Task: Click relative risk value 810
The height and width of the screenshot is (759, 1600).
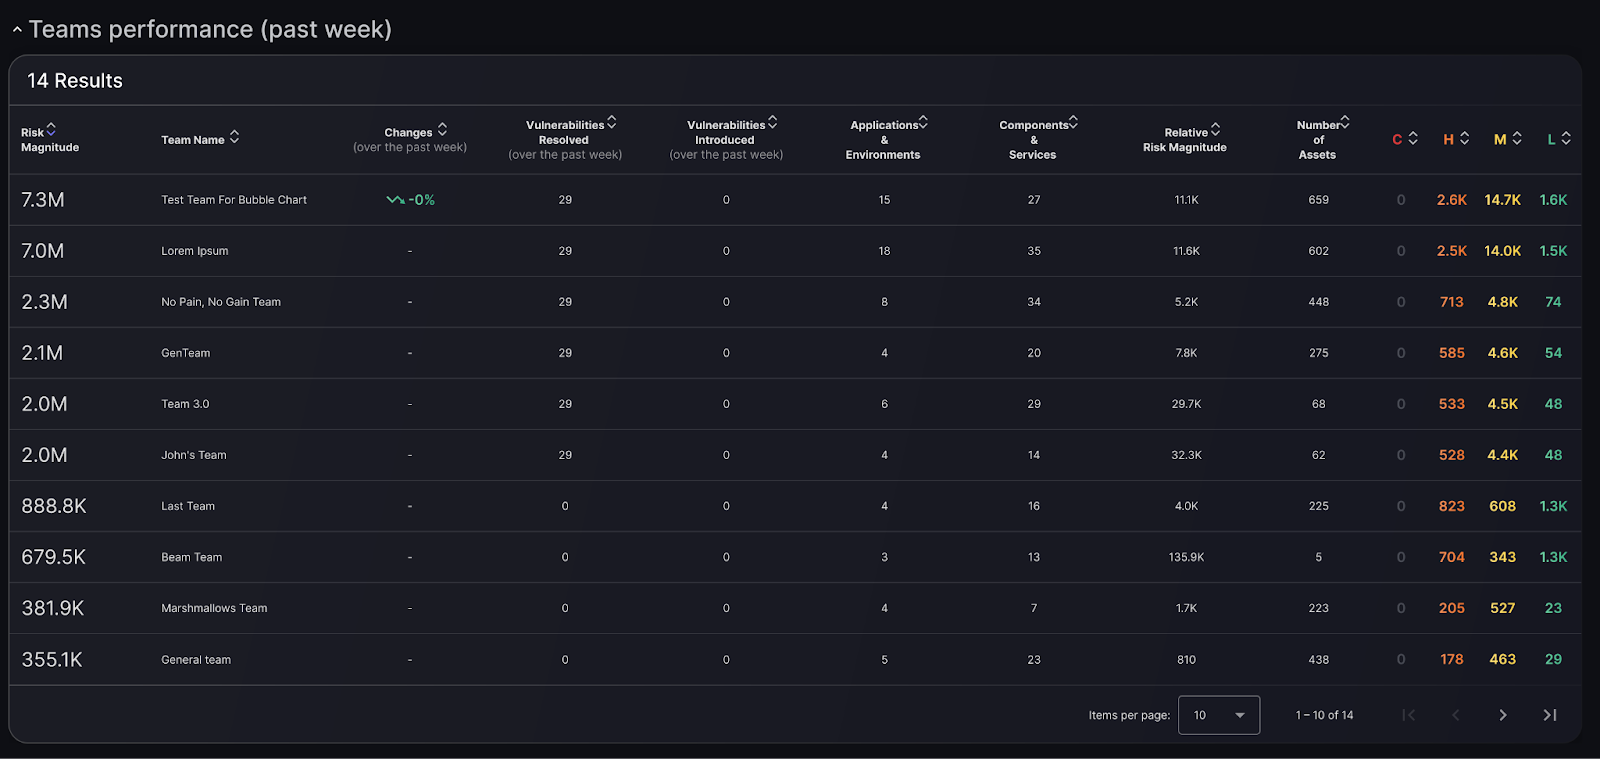Action: pos(1186,660)
